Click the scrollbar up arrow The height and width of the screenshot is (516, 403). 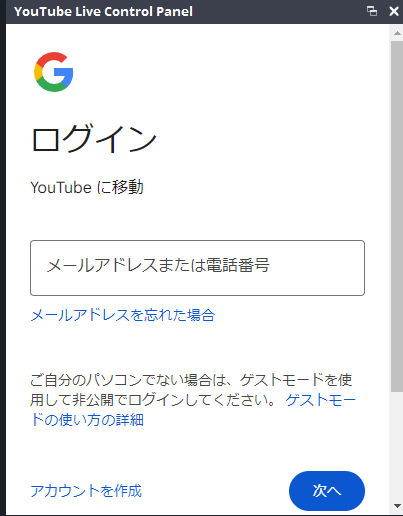point(397,33)
